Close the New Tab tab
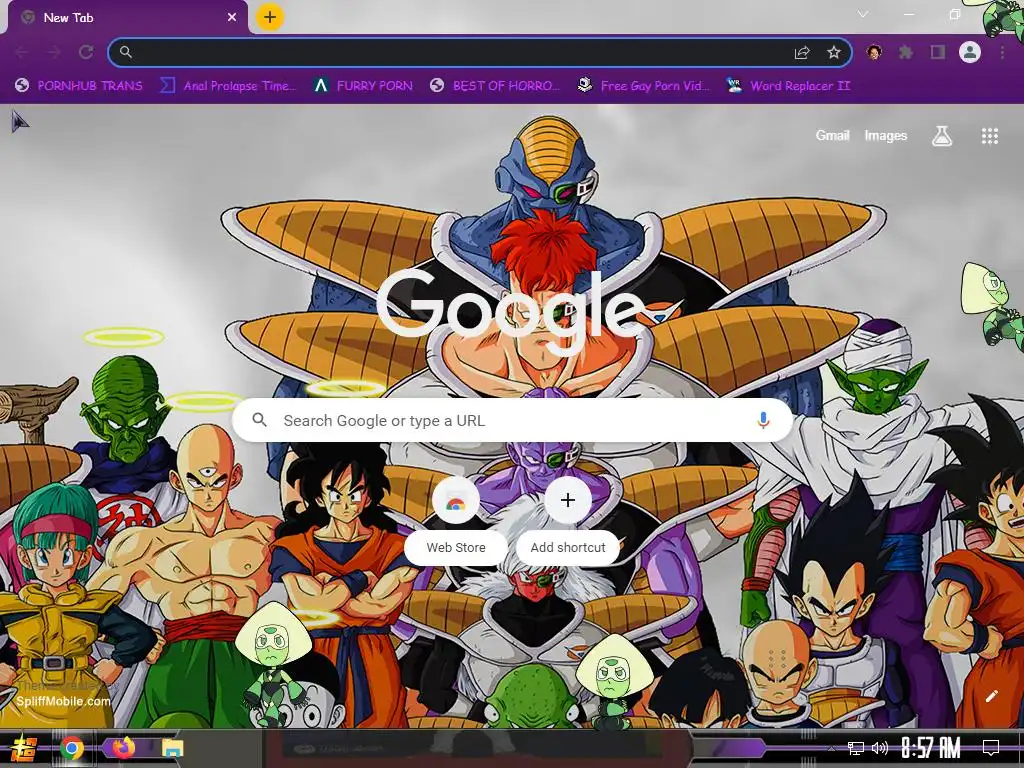 [x=232, y=18]
